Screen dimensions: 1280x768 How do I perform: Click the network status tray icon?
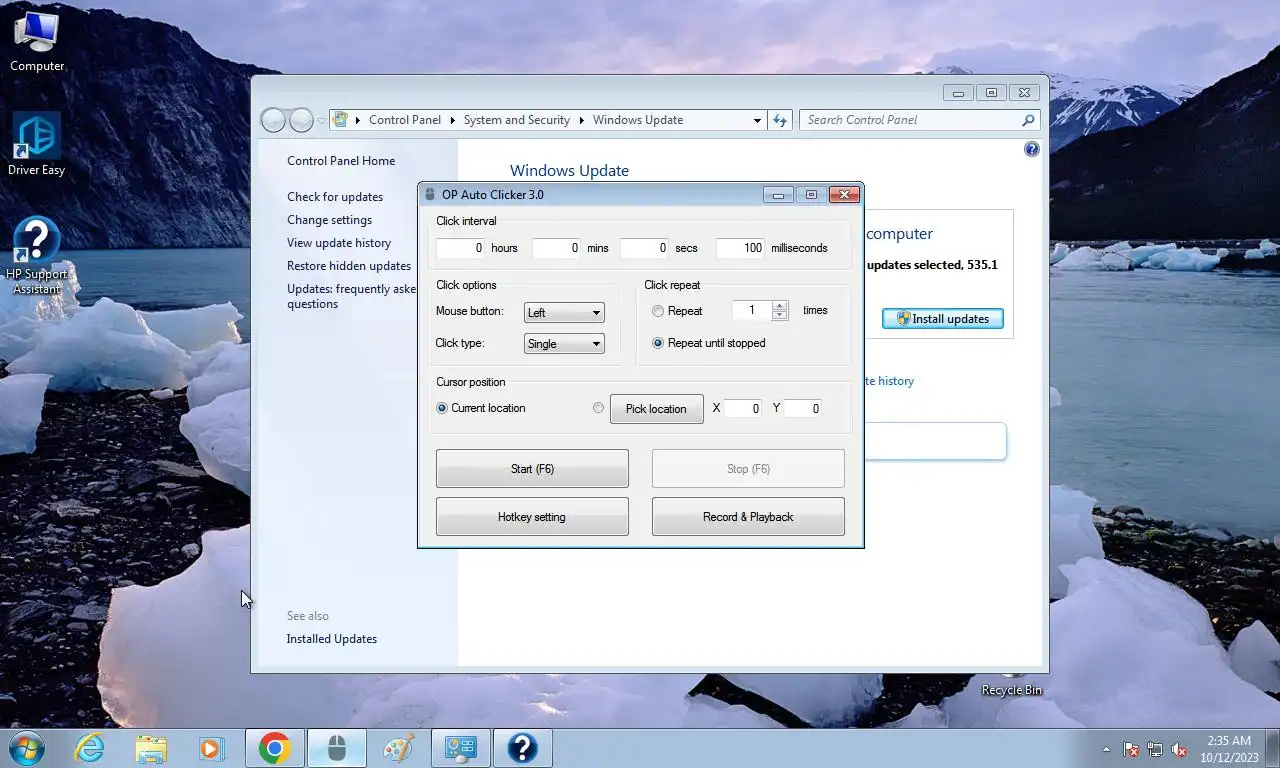tap(1155, 749)
